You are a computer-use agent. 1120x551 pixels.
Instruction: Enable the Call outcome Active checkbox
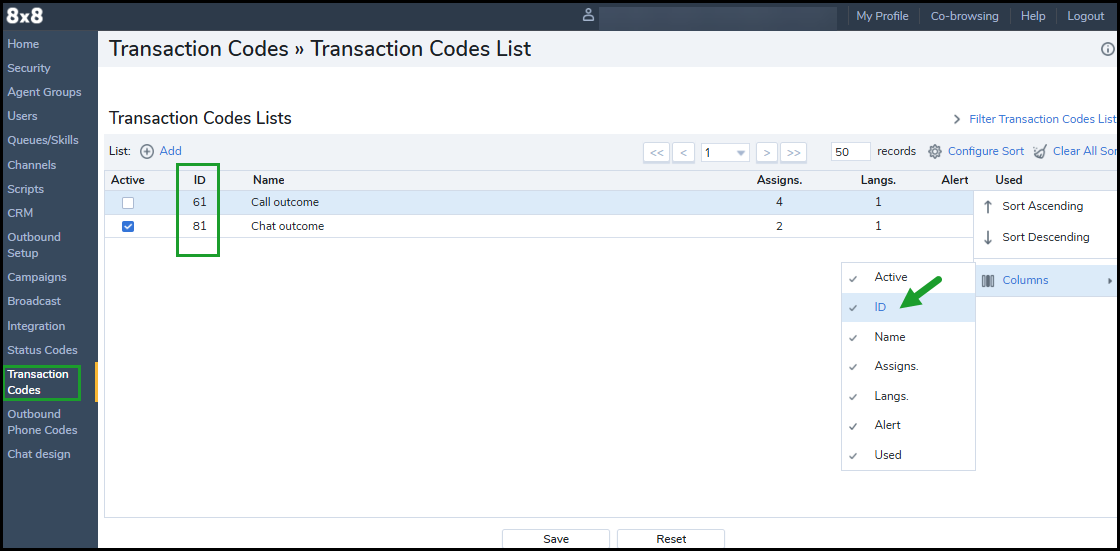coord(128,203)
